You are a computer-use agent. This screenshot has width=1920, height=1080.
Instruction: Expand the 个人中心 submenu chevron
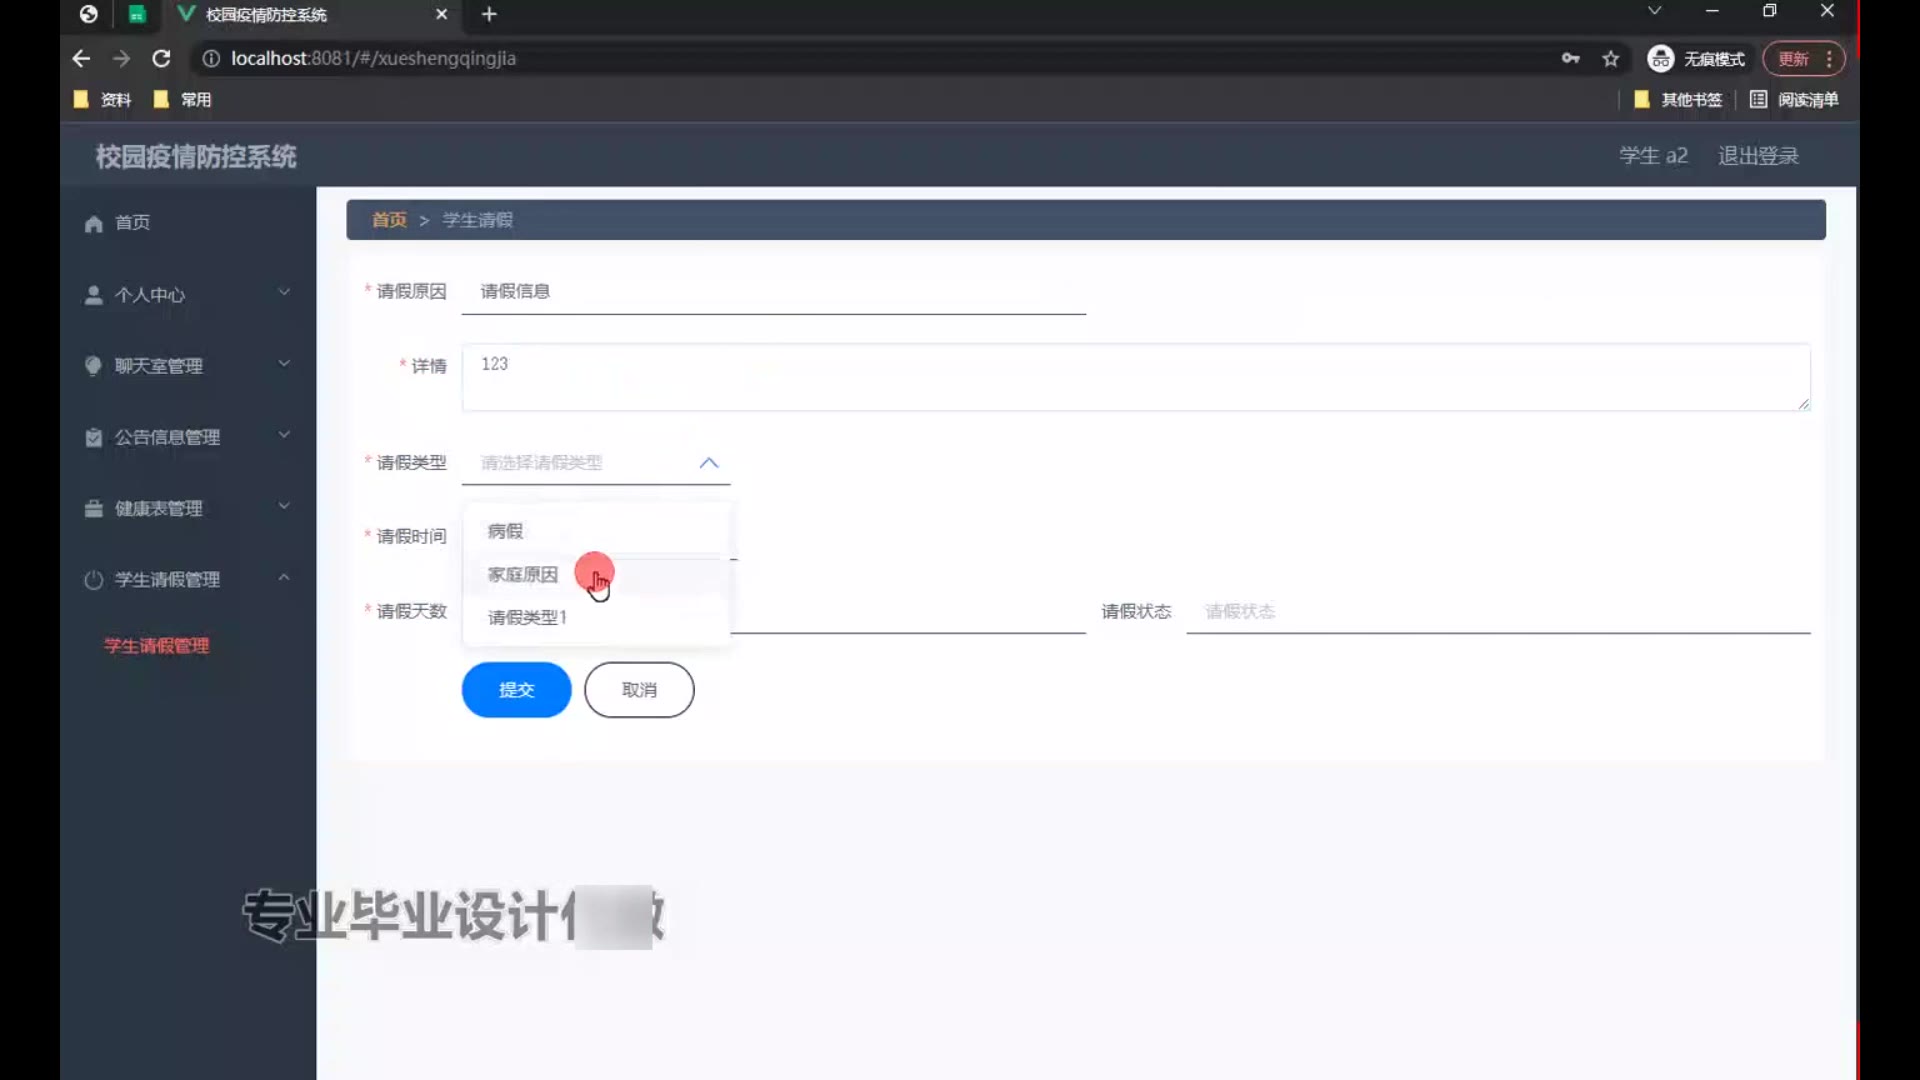pyautogui.click(x=284, y=292)
